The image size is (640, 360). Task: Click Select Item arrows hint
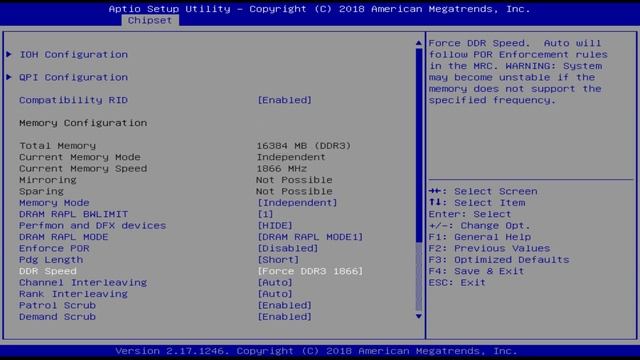pyautogui.click(x=477, y=203)
